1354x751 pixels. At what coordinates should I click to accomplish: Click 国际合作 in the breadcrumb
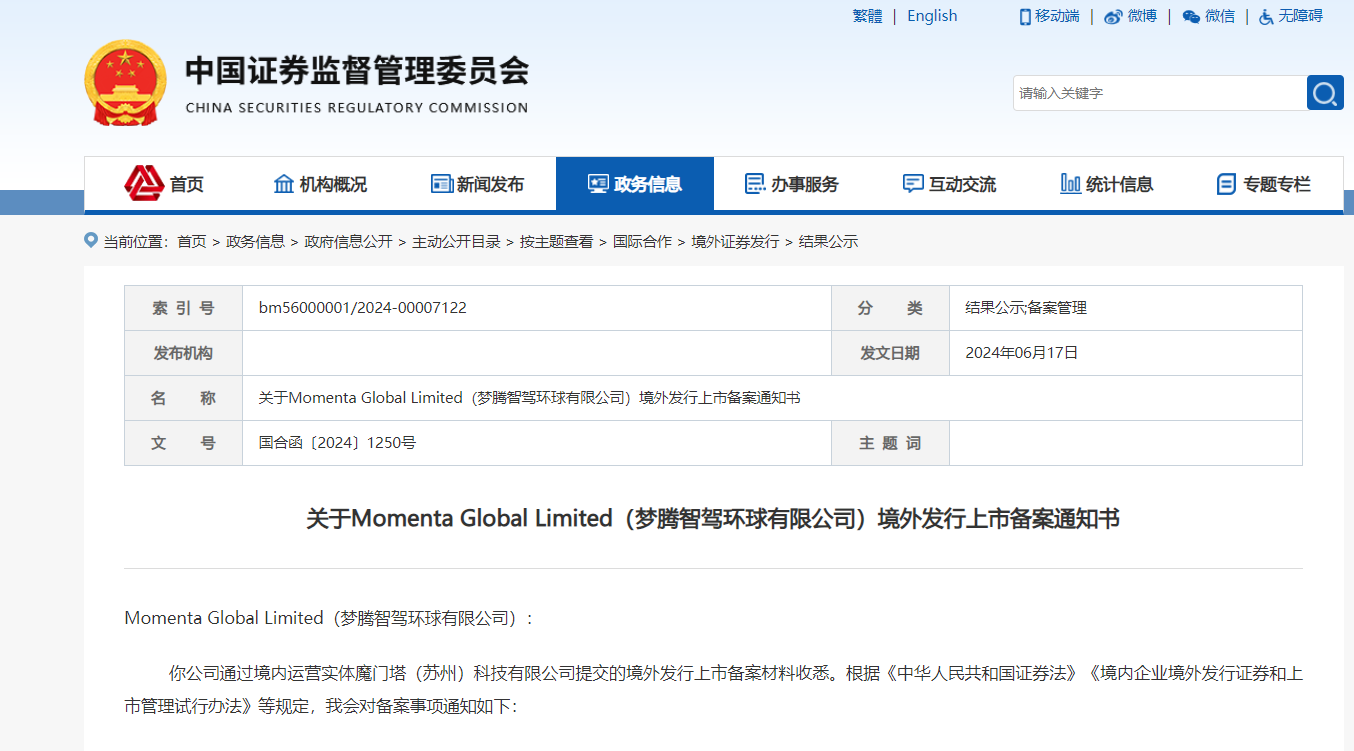coord(642,242)
